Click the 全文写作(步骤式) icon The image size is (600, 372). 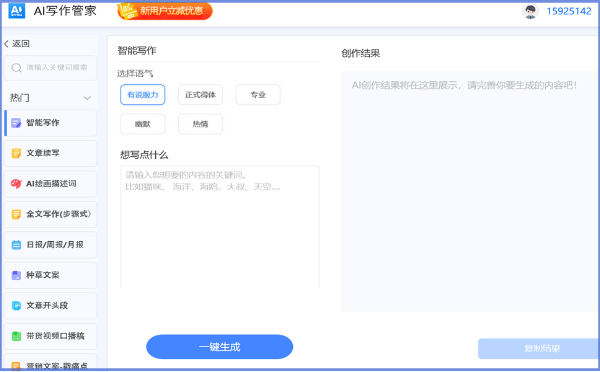pos(16,214)
